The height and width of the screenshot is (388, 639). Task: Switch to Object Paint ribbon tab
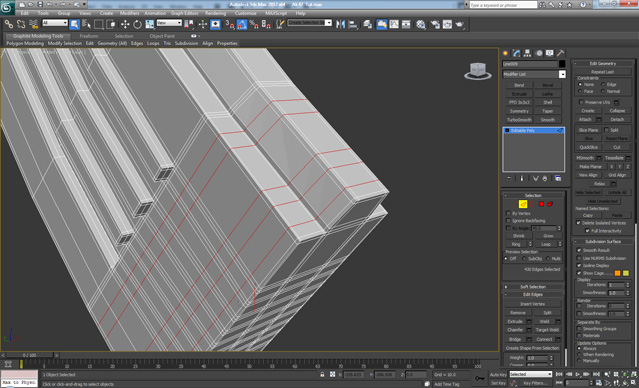(x=162, y=36)
